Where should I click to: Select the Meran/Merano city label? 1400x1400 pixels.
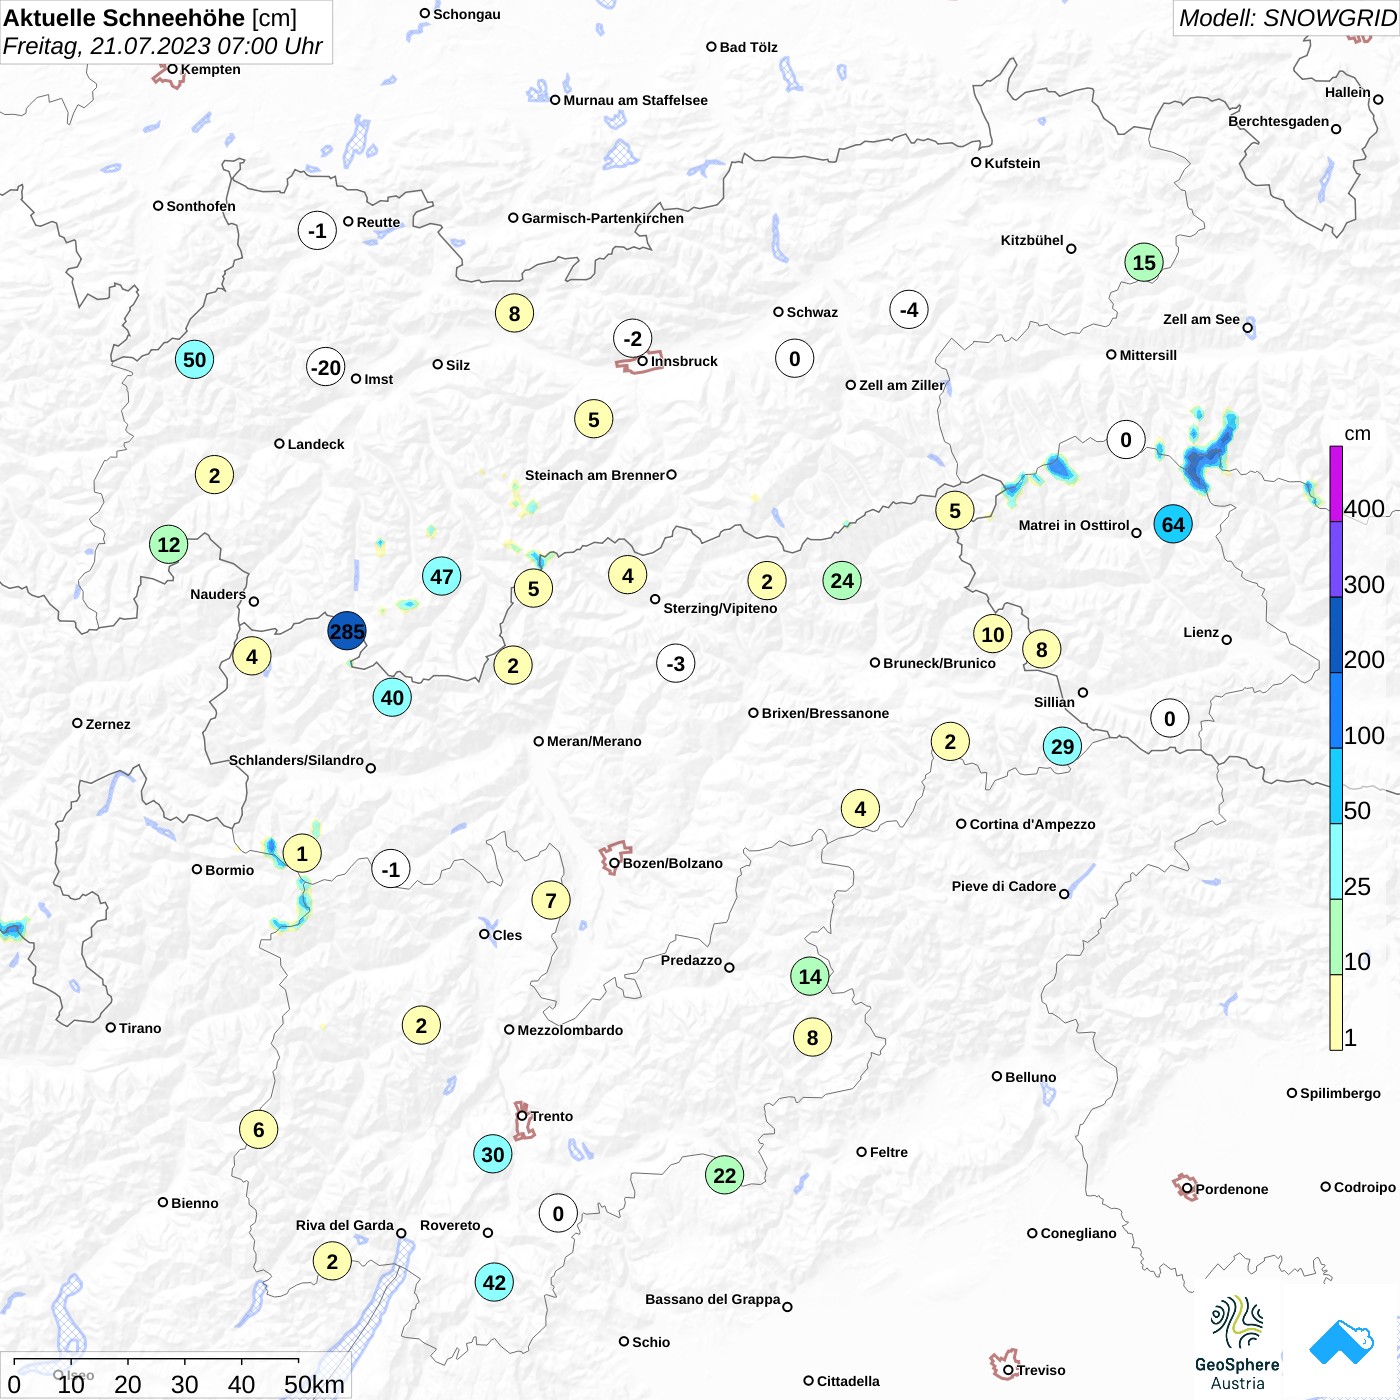tap(594, 741)
